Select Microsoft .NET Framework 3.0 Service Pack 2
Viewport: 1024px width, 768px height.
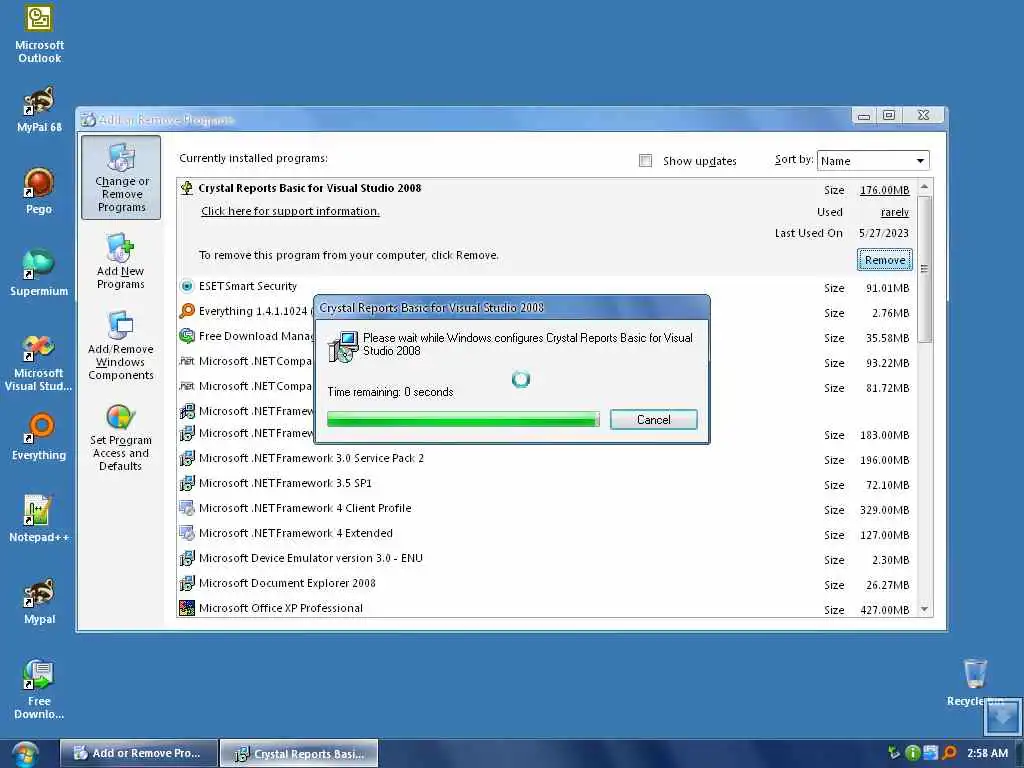click(x=547, y=459)
